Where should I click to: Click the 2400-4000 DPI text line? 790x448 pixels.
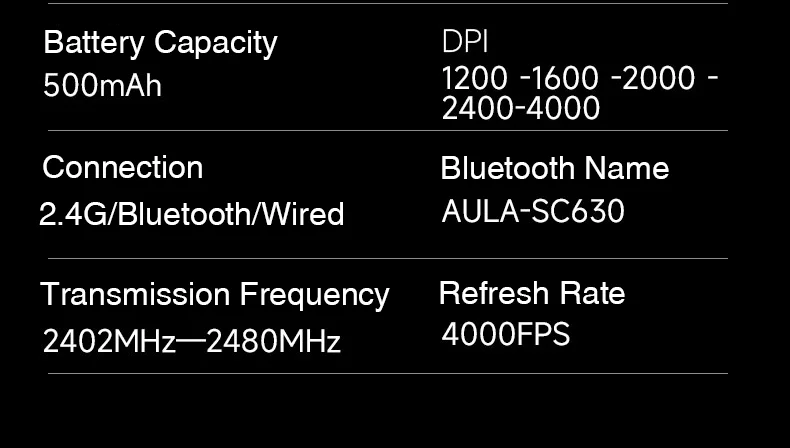(x=521, y=107)
